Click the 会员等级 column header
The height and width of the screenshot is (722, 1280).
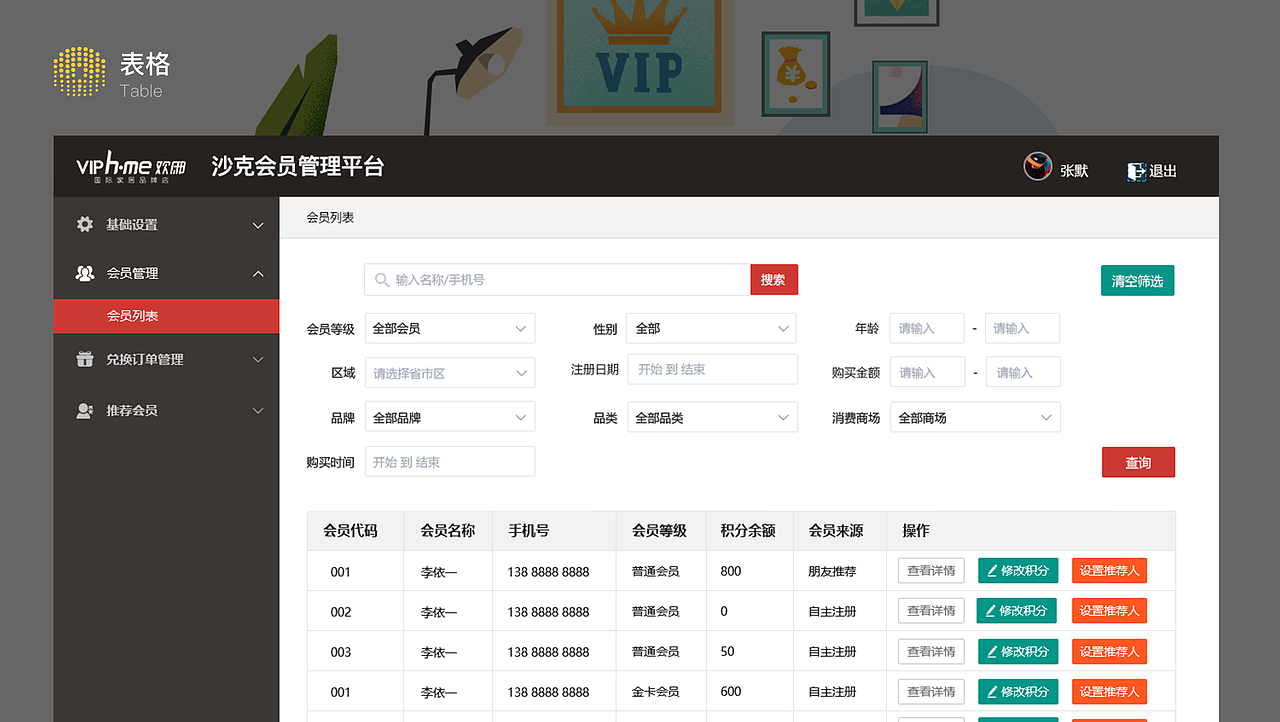click(x=659, y=531)
